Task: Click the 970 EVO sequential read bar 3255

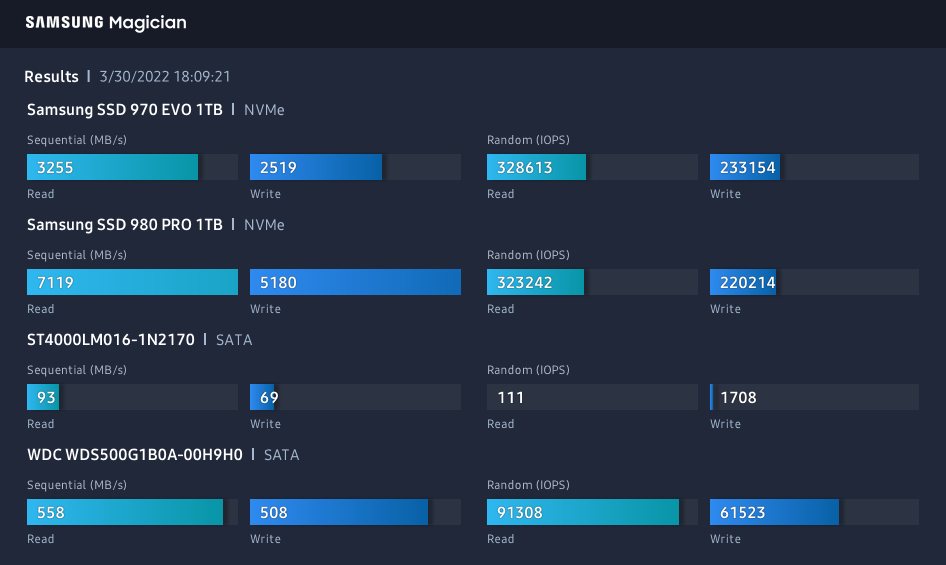Action: (x=112, y=167)
